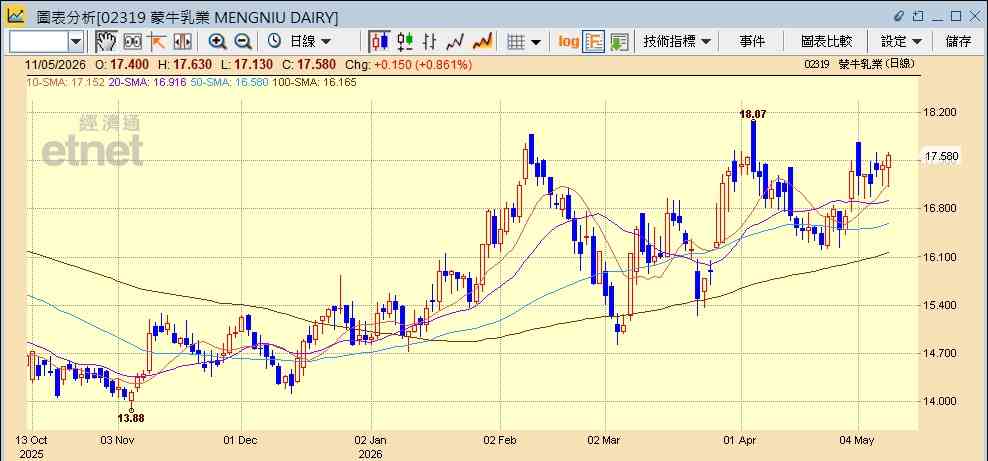The image size is (988, 461).
Task: Switch to area chart style
Action: [482, 42]
